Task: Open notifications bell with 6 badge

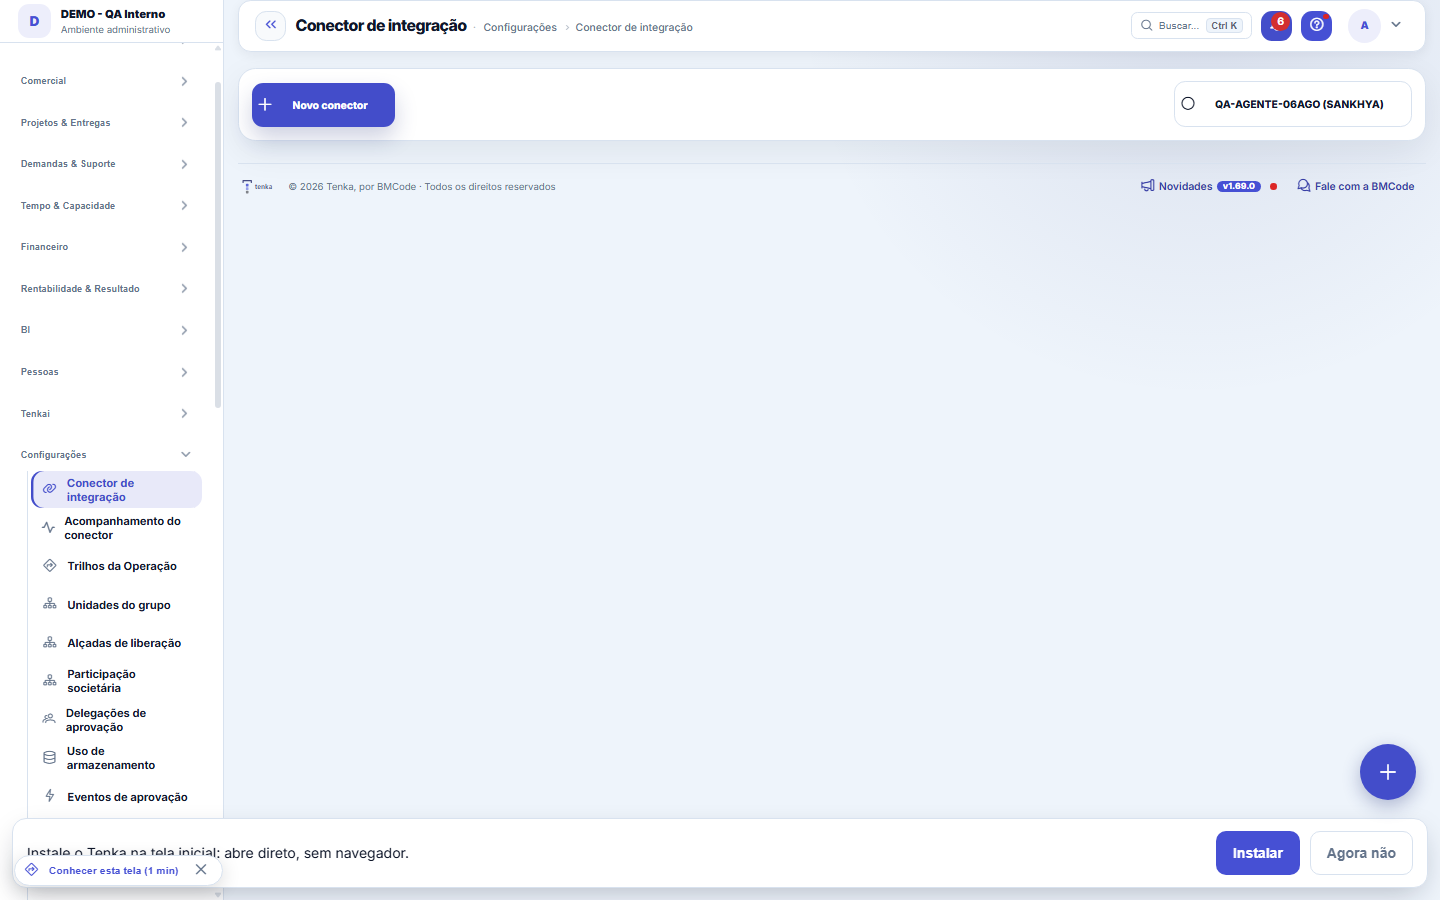Action: point(1276,25)
